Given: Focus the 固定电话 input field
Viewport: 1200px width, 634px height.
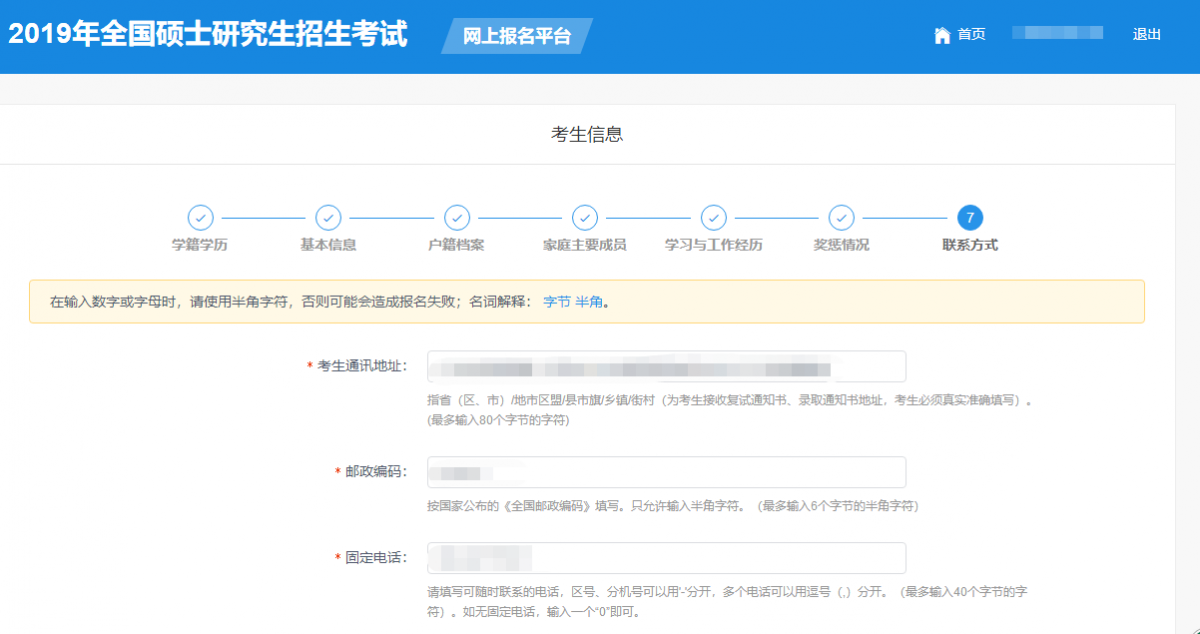Looking at the screenshot, I should pos(667,558).
